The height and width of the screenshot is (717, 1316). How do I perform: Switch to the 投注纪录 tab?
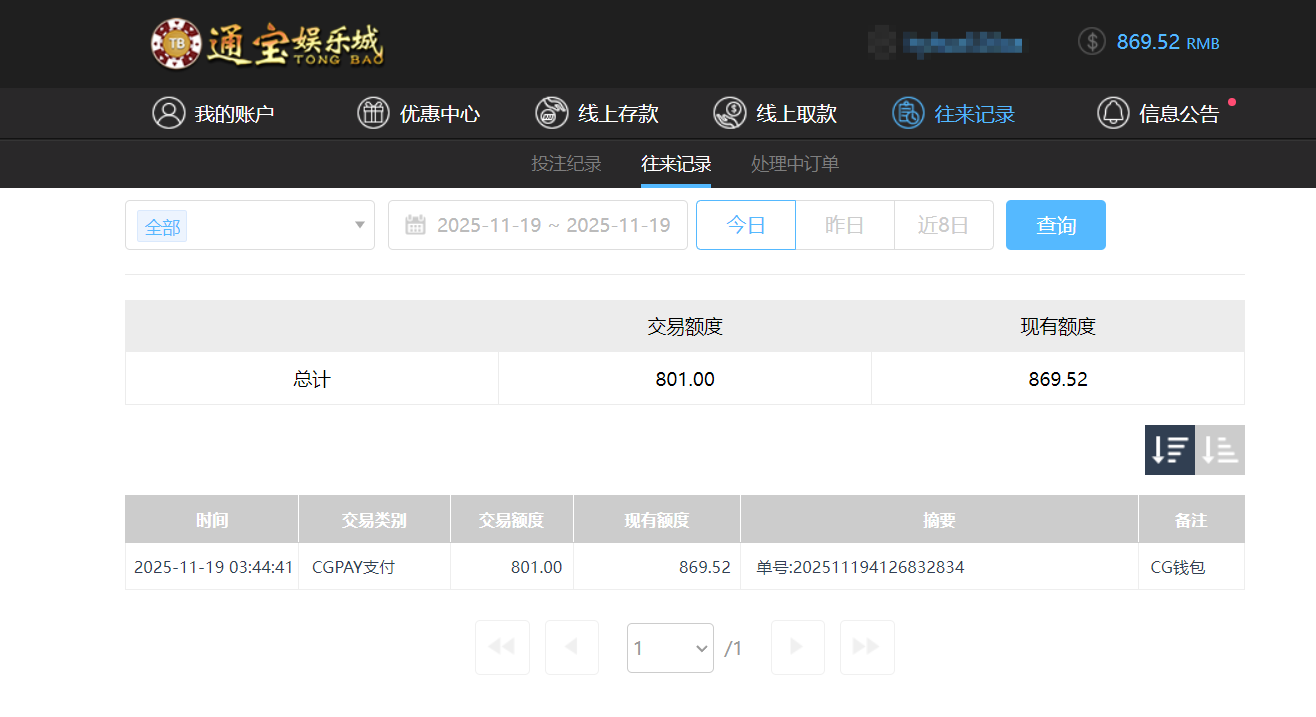click(x=566, y=163)
